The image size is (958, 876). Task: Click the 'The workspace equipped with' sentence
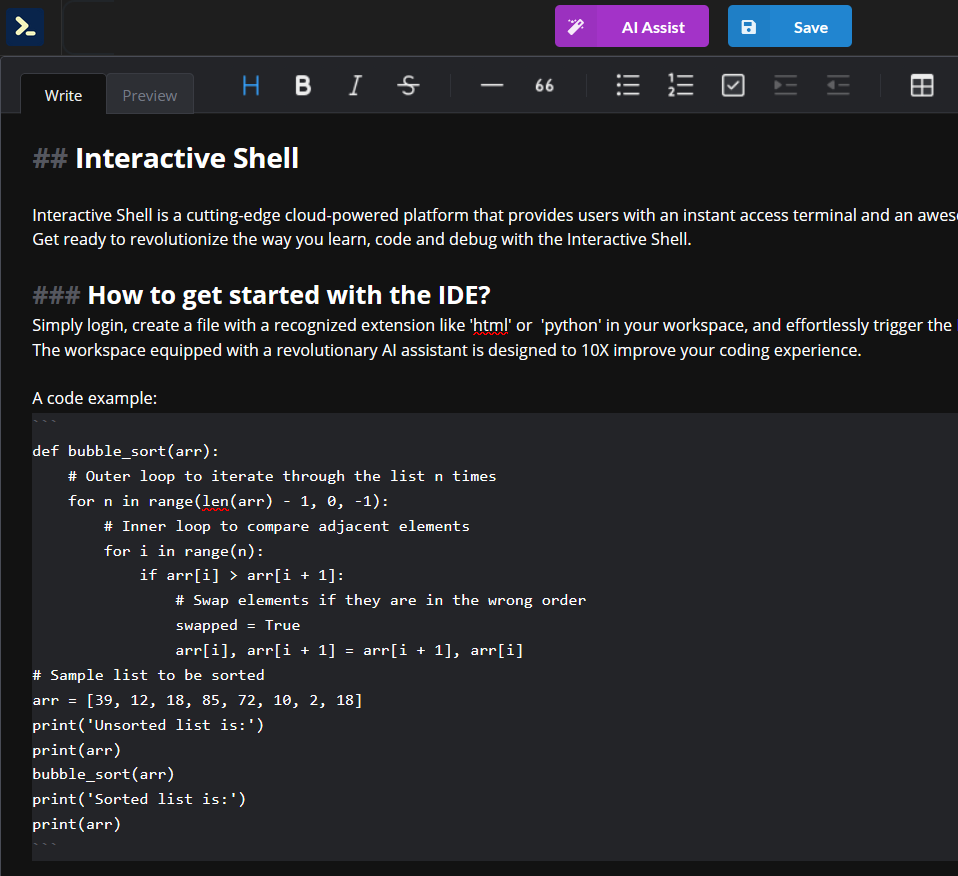(447, 351)
